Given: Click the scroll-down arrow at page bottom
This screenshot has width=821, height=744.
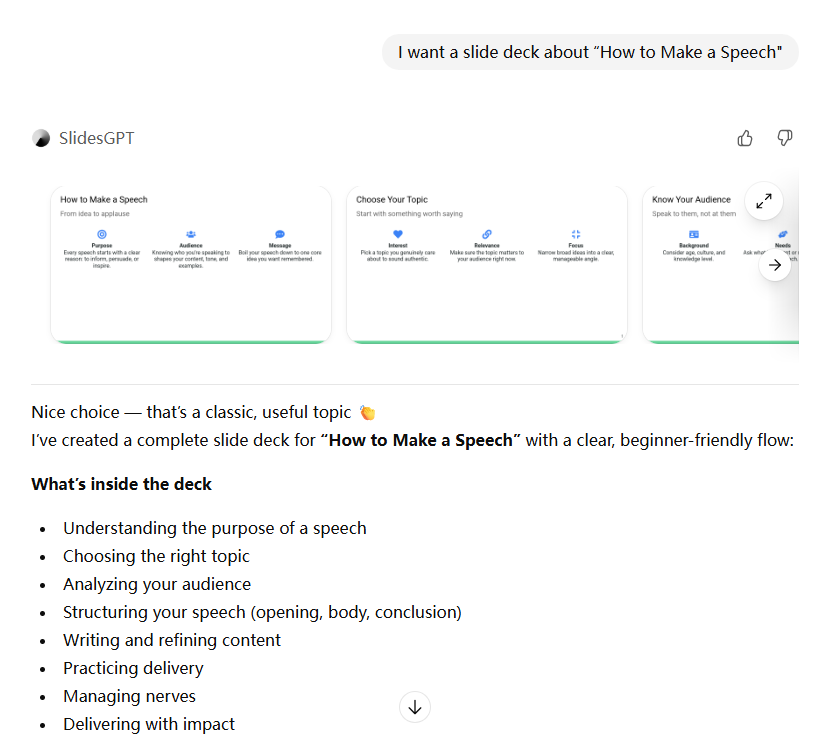Looking at the screenshot, I should 415,707.
